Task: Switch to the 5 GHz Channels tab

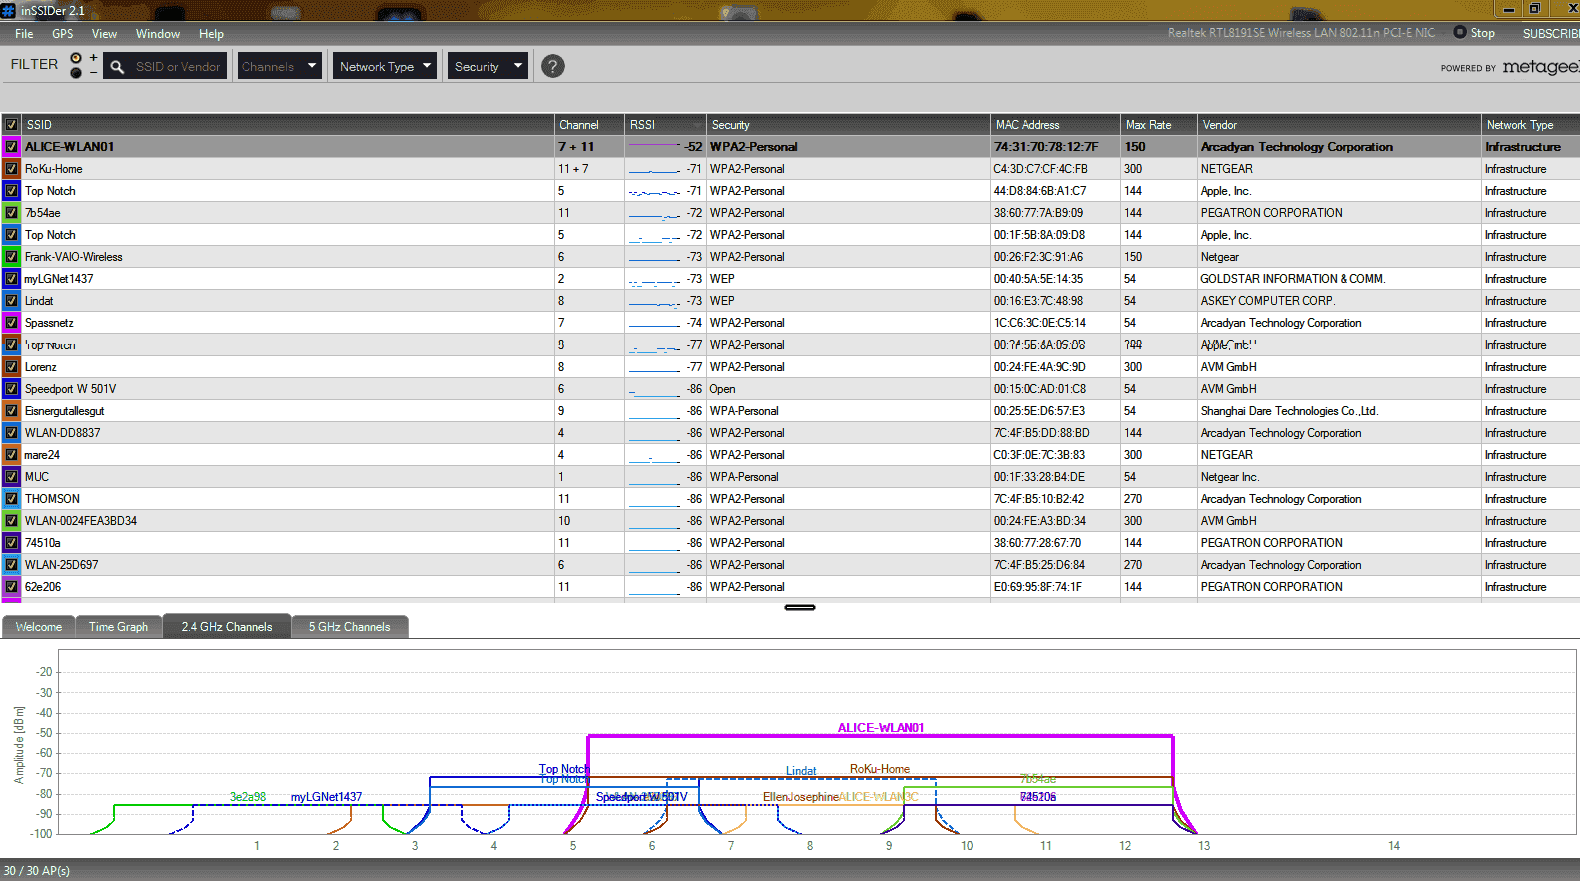Action: pos(350,627)
